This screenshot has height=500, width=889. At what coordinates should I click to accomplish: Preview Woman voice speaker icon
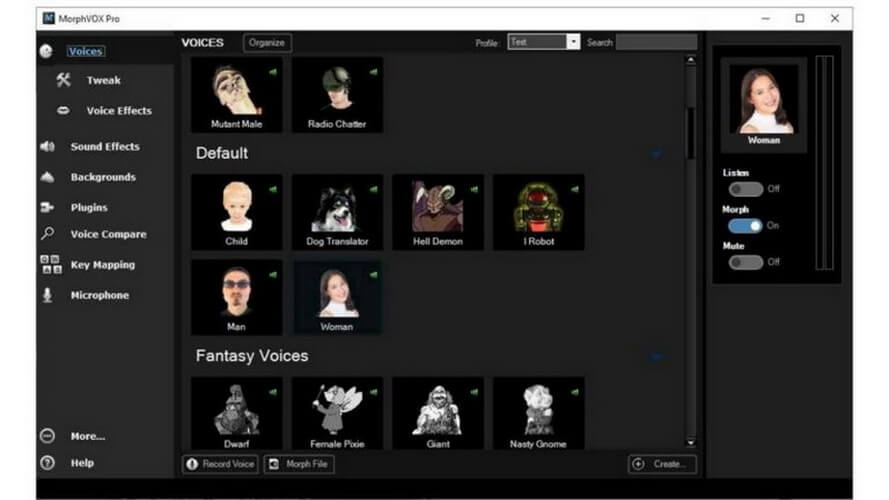point(374,275)
